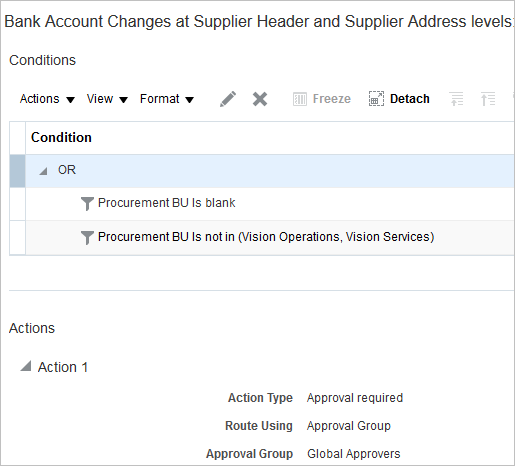The width and height of the screenshot is (515, 466).
Task: Click the Detach table button
Action: pyautogui.click(x=399, y=99)
